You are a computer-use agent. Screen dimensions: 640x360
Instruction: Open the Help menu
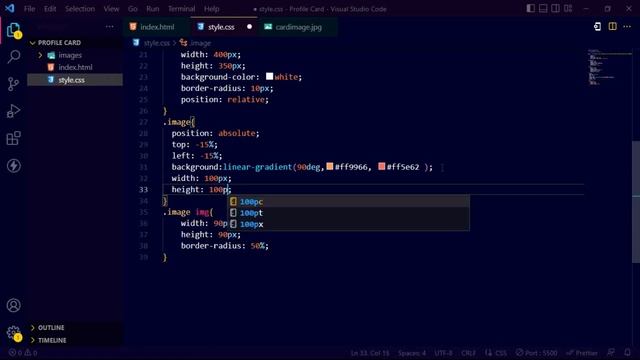tap(211, 9)
